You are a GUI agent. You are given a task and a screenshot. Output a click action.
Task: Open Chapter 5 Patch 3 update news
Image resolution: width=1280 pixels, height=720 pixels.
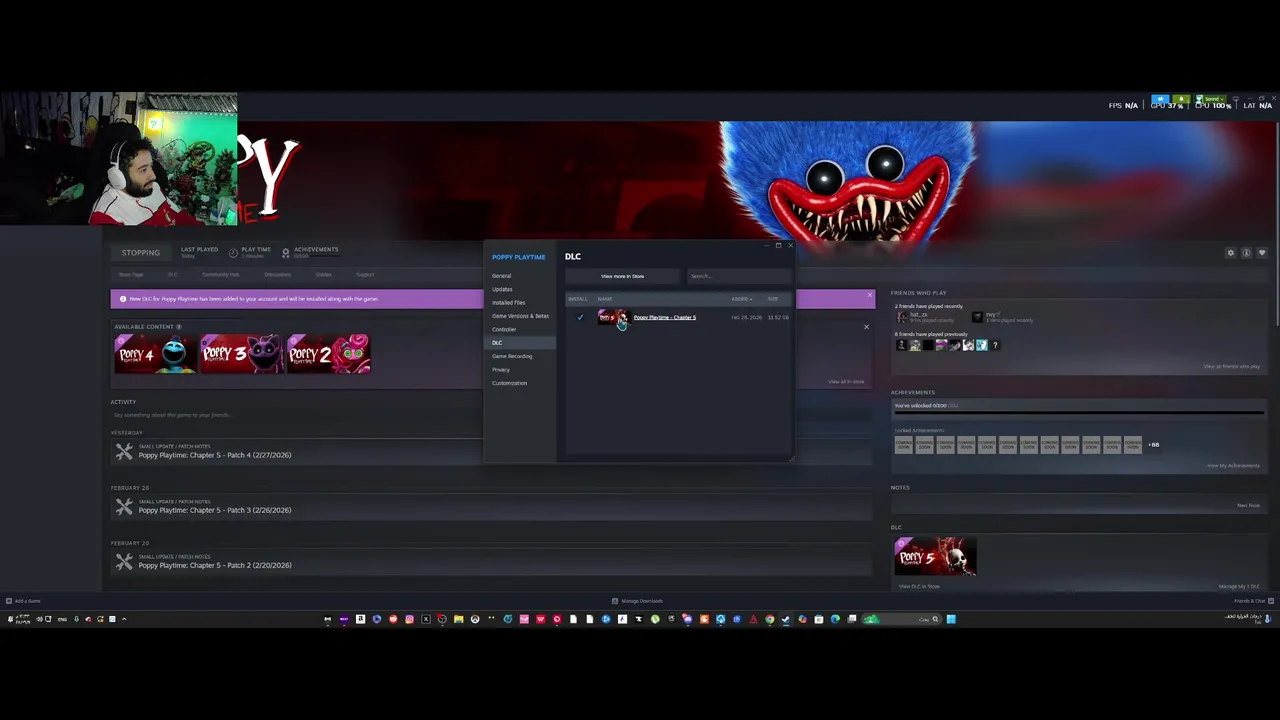(x=215, y=510)
